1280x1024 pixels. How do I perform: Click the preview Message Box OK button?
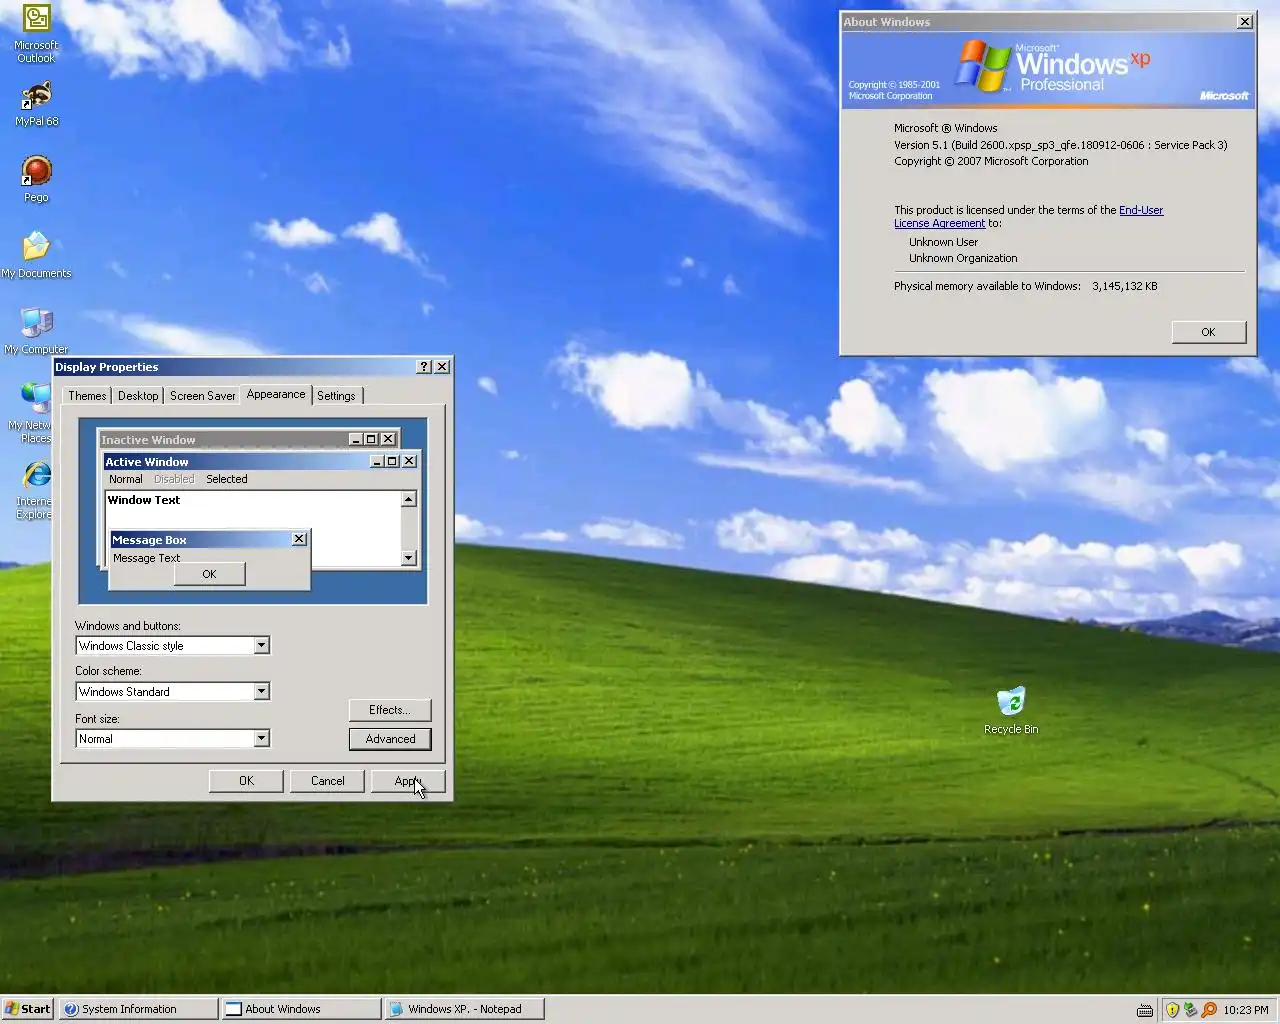(x=209, y=574)
